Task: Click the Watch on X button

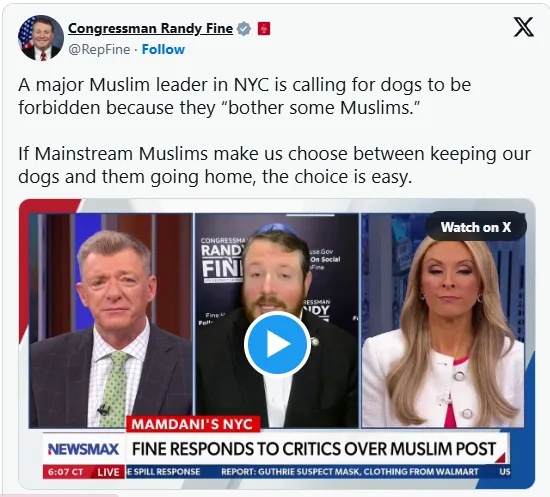Action: coord(476,227)
